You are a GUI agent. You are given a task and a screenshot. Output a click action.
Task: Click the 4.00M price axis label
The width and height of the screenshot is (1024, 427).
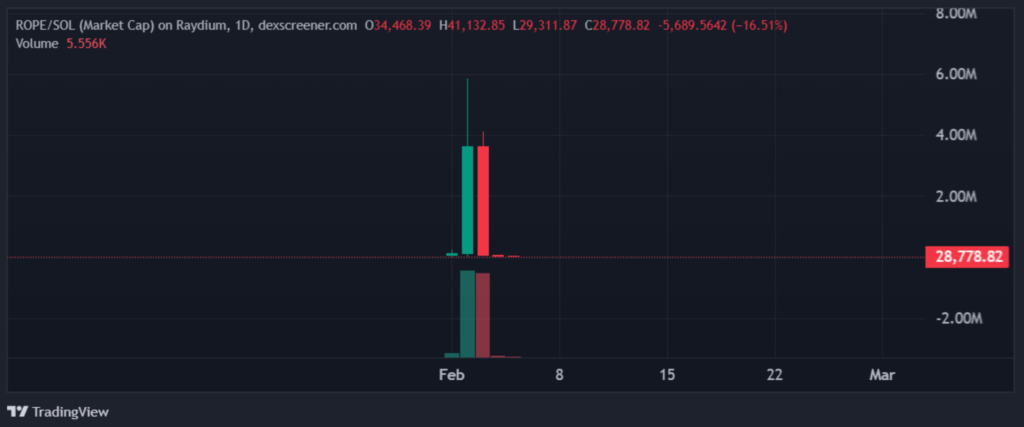[956, 136]
